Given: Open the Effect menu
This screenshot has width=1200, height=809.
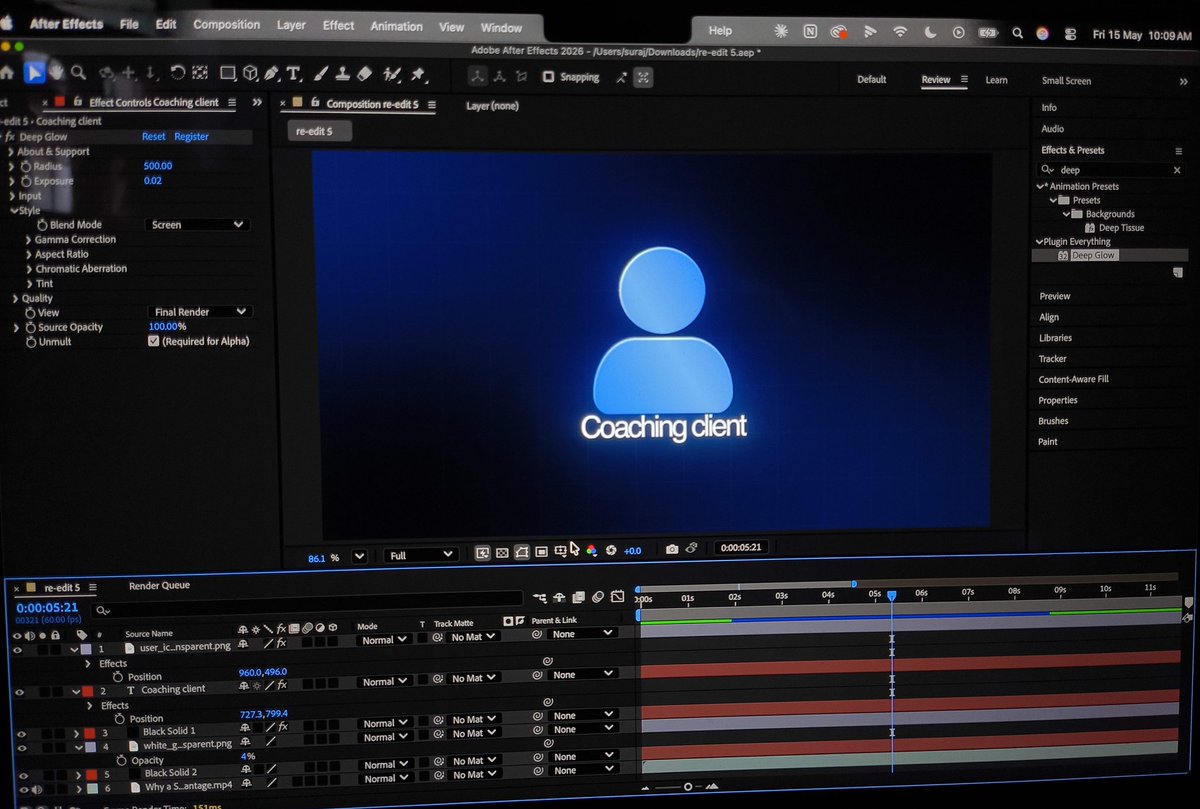Looking at the screenshot, I should (338, 26).
